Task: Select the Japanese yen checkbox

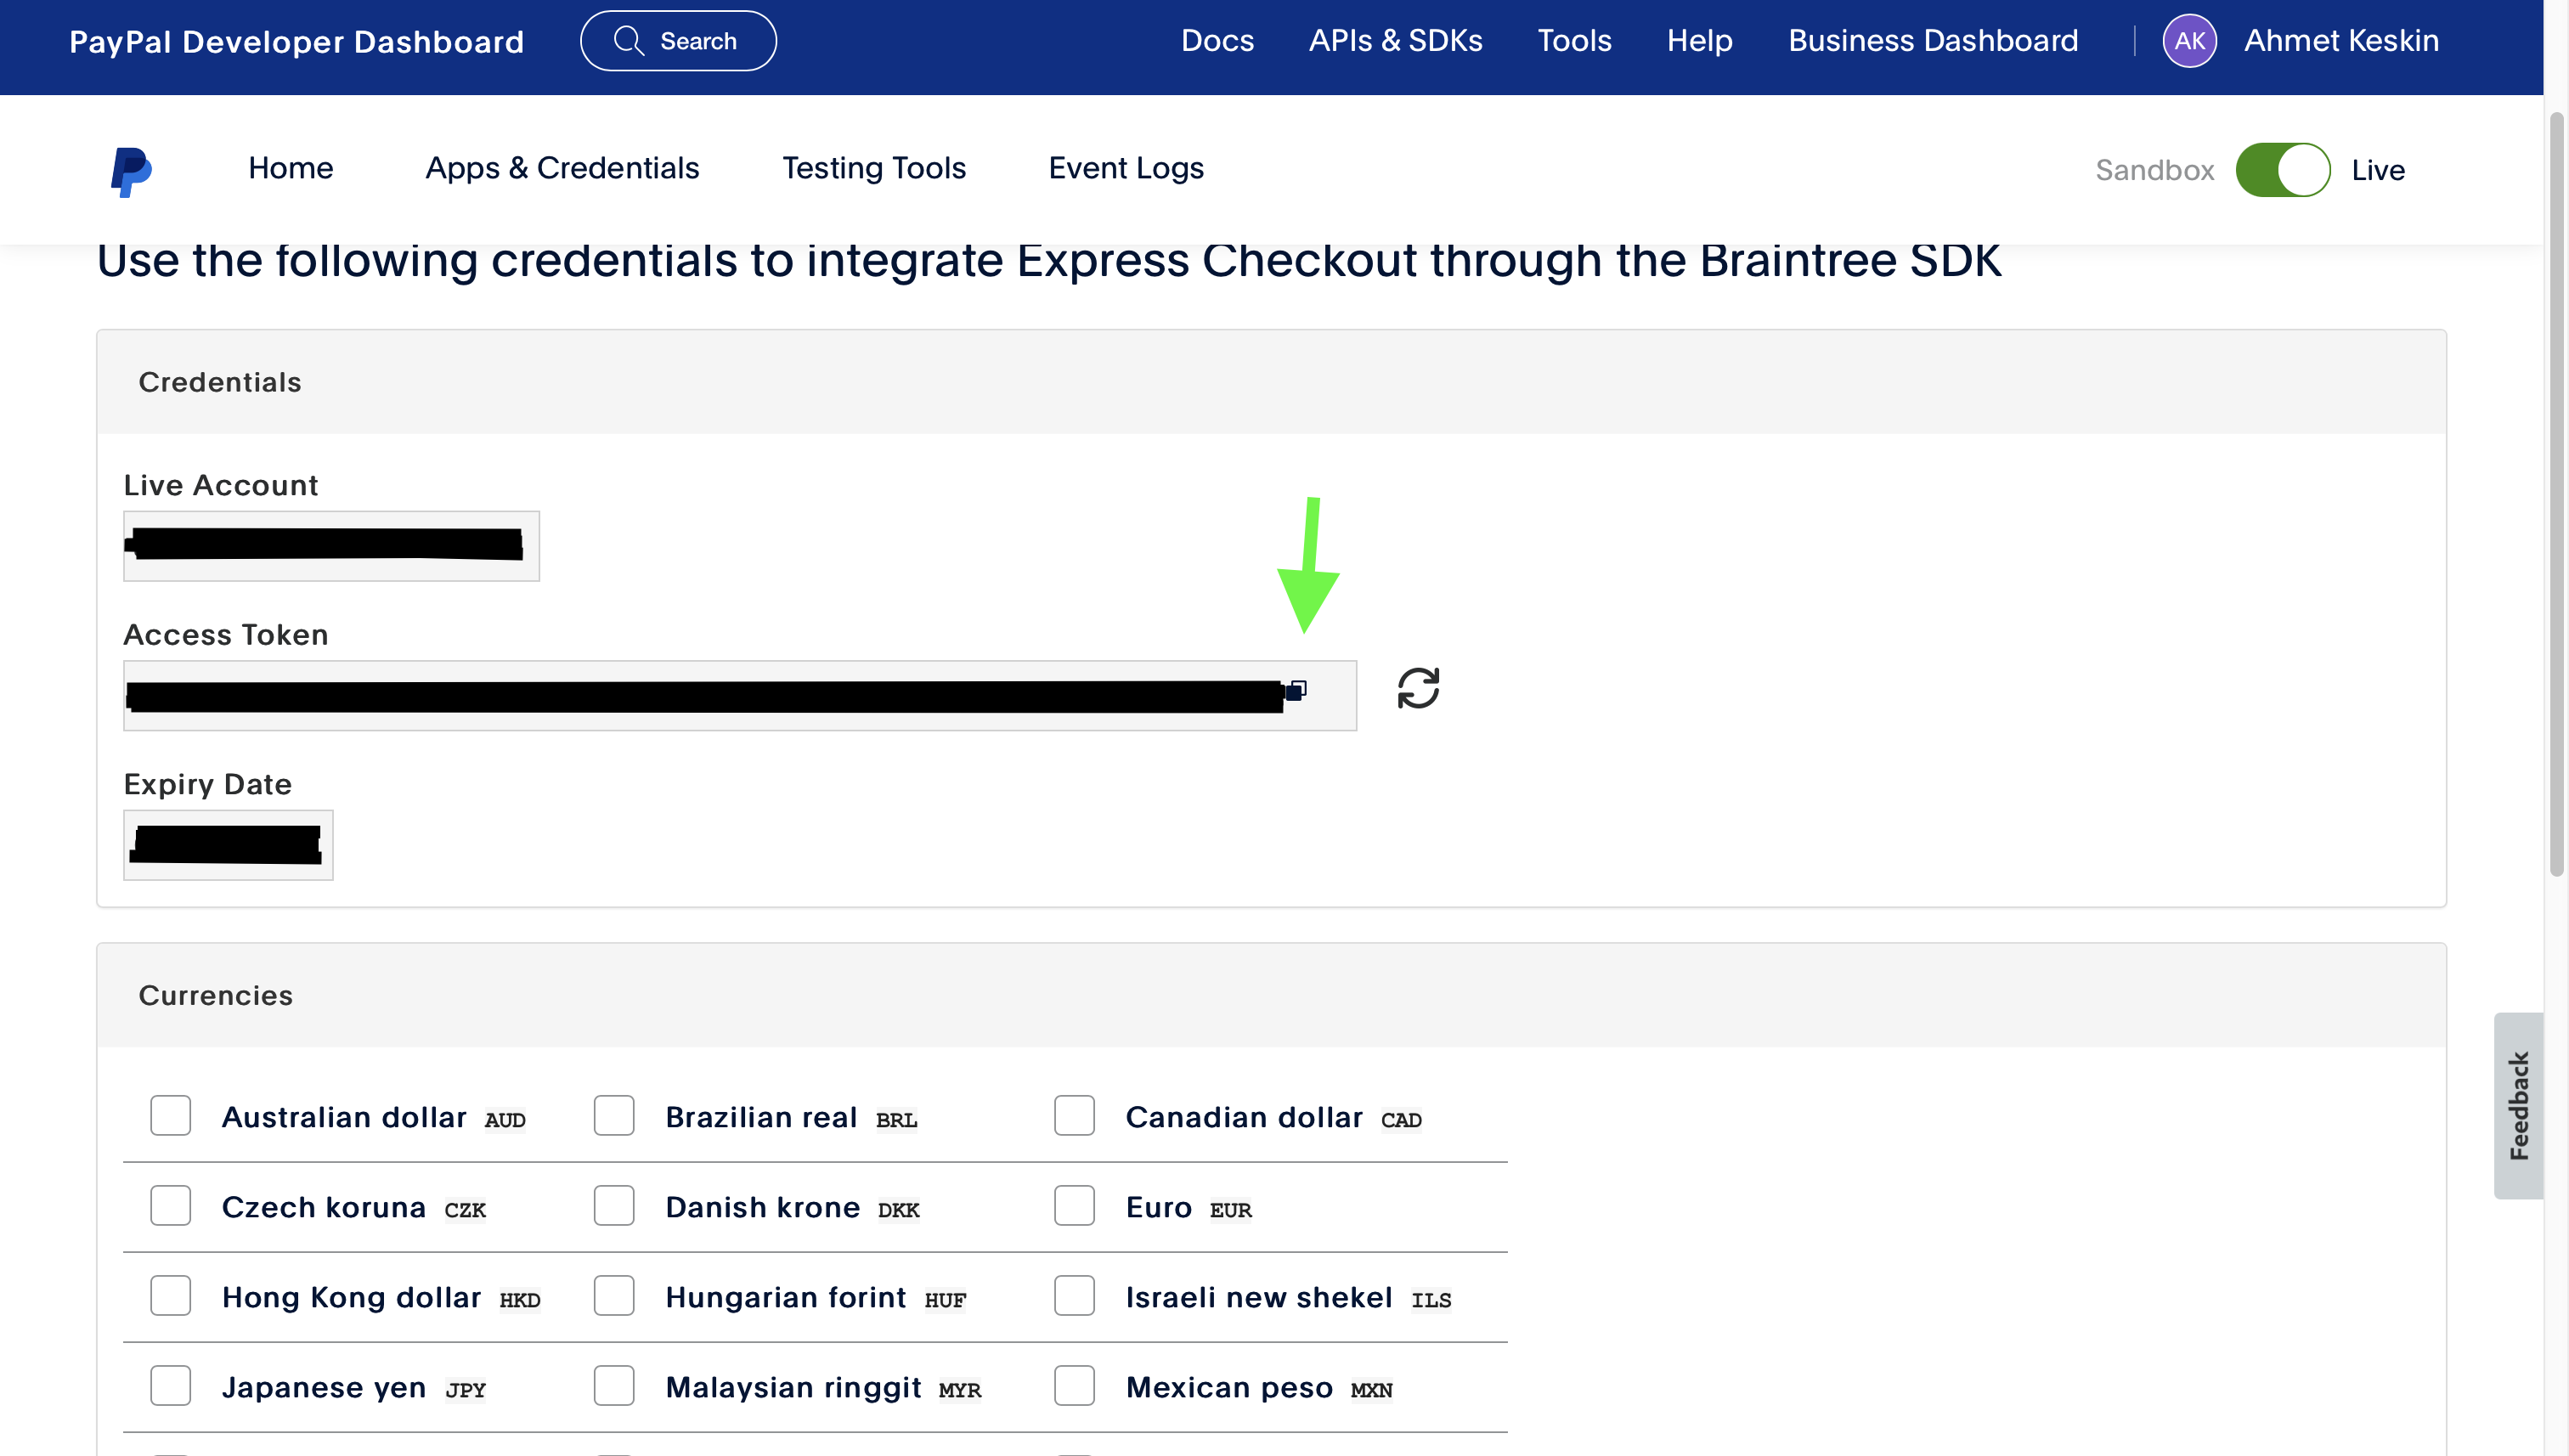Action: coord(170,1386)
